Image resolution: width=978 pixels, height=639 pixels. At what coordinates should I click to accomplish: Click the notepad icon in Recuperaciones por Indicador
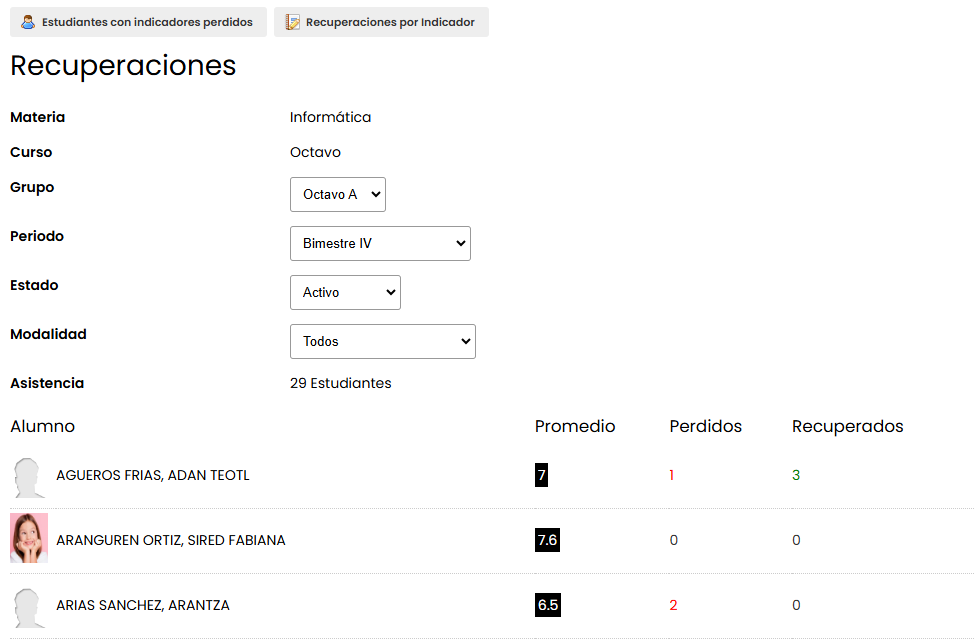293,22
